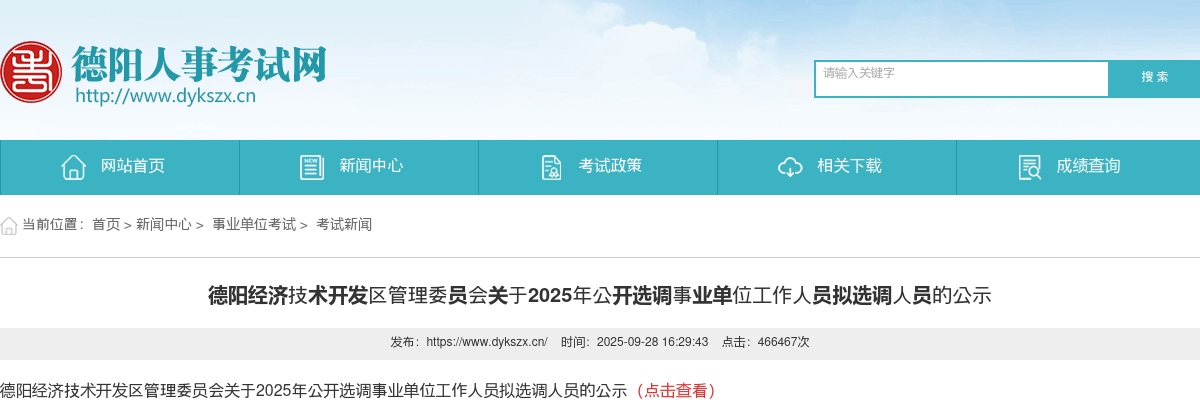Follow the 首页 breadcrumb link
This screenshot has width=1200, height=400.
pyautogui.click(x=106, y=225)
